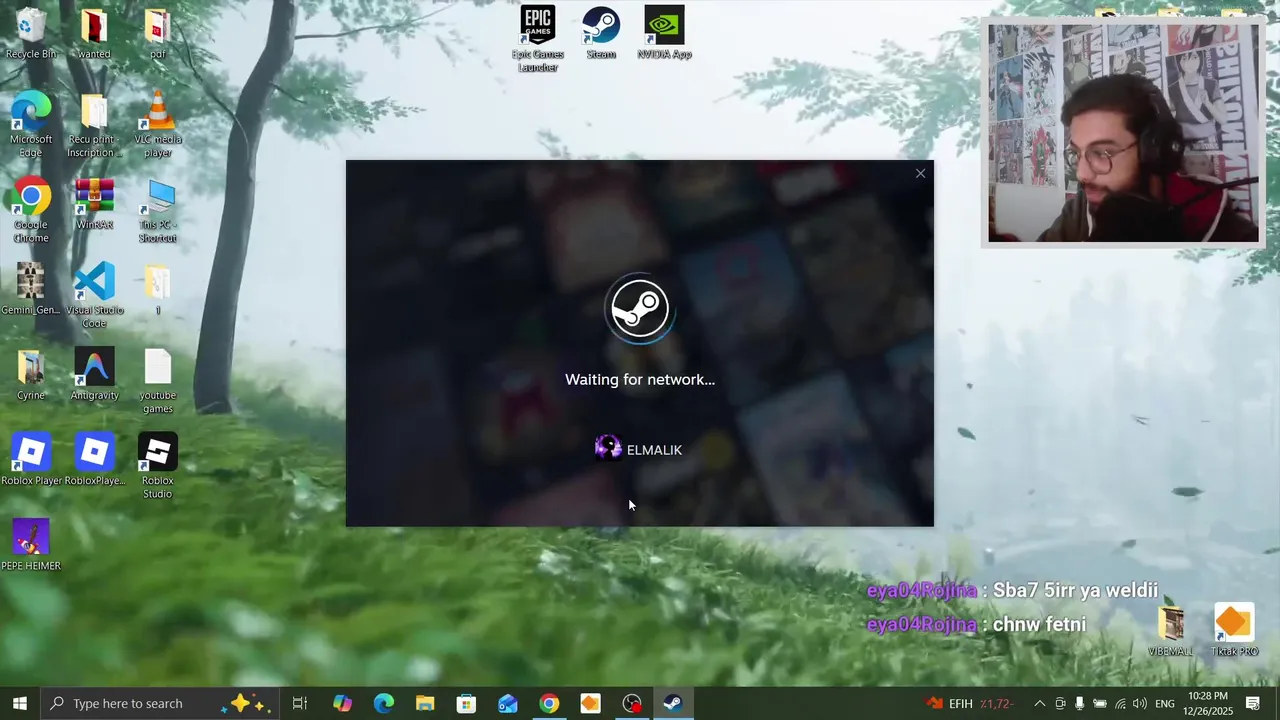The width and height of the screenshot is (1280, 720).
Task: Click the 'Waiting for network...' status text
Action: coord(640,380)
